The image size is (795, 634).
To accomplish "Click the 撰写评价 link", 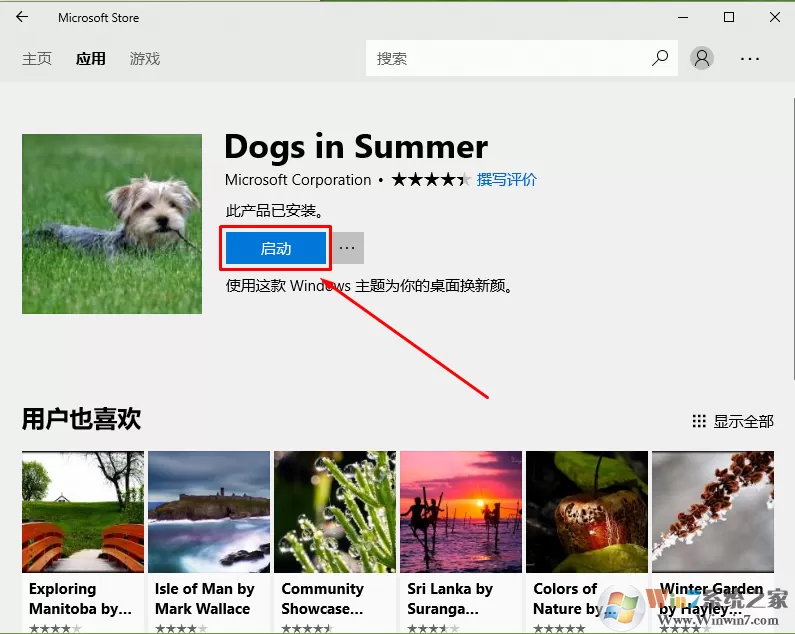I will [507, 180].
